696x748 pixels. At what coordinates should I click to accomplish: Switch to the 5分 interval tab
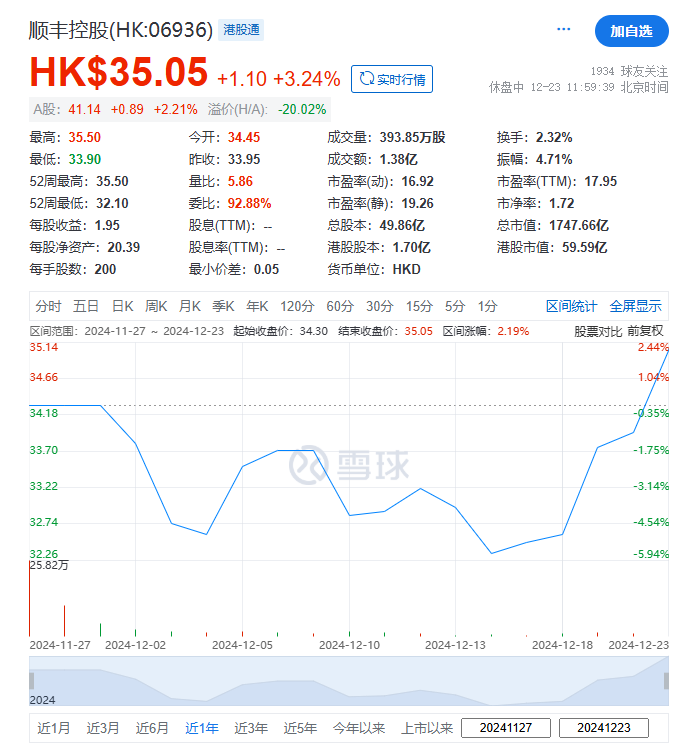[x=455, y=306]
